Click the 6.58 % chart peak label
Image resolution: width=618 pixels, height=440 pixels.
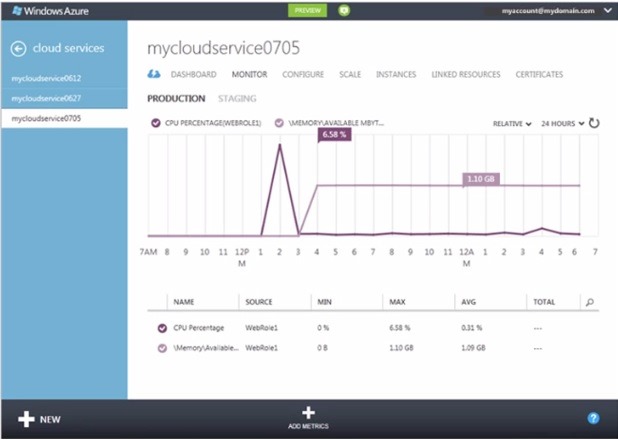334,134
